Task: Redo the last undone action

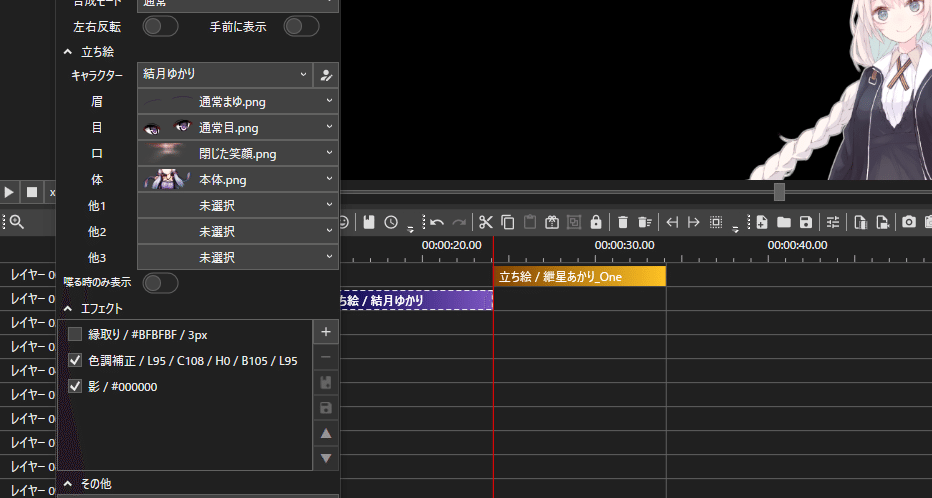Action: 459,222
